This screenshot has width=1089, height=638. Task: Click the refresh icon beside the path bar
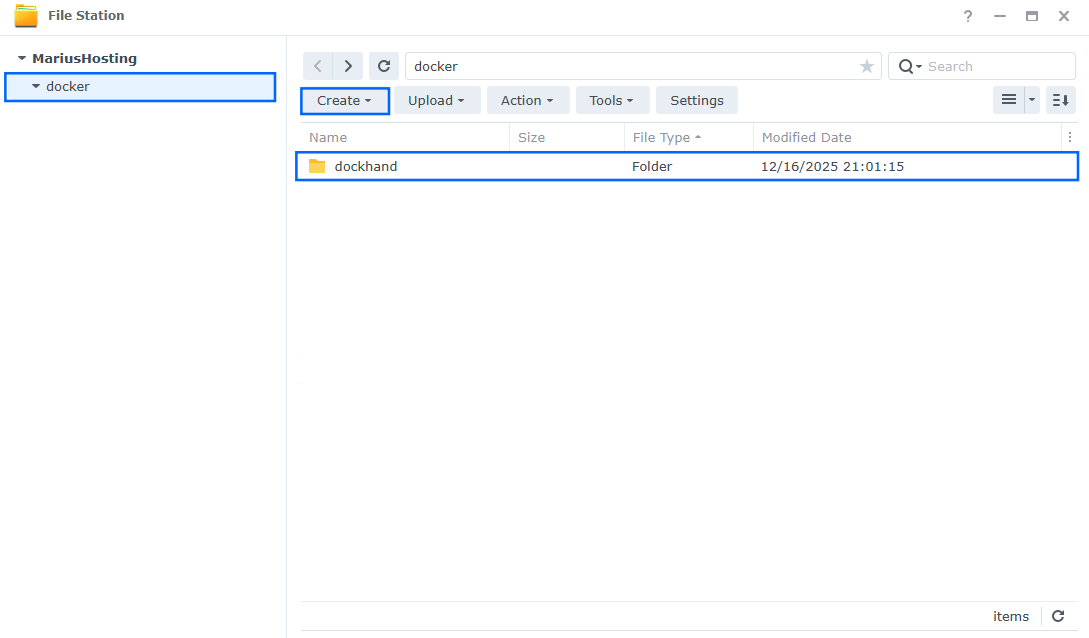point(384,65)
